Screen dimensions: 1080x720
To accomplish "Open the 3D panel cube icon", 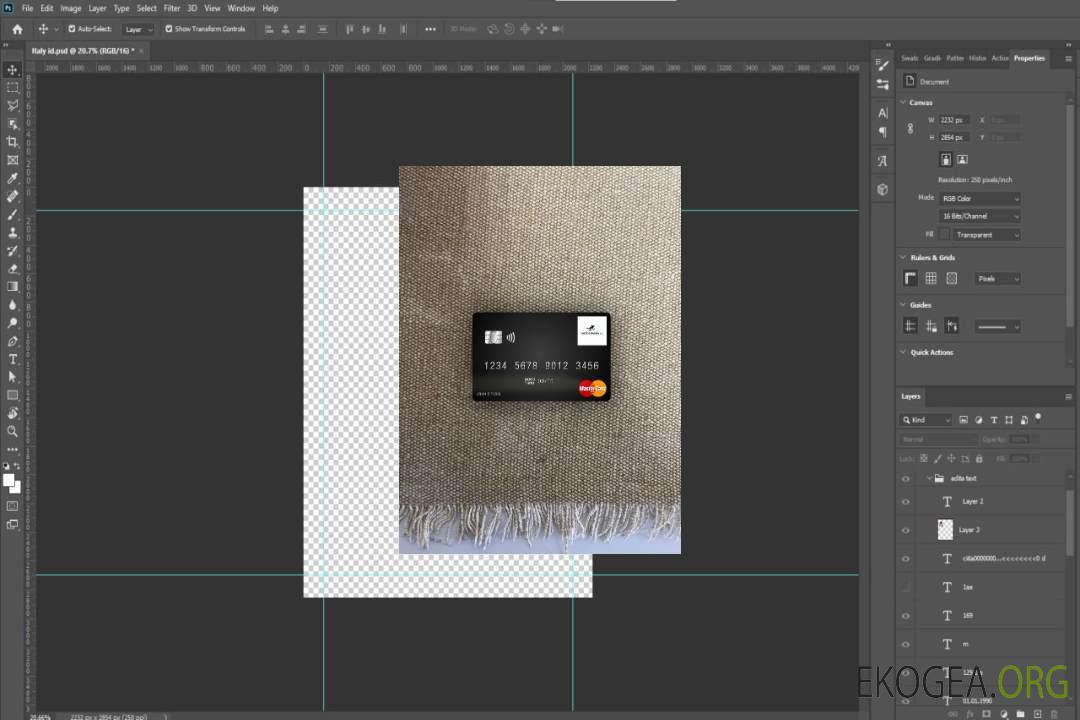I will pyautogui.click(x=883, y=189).
